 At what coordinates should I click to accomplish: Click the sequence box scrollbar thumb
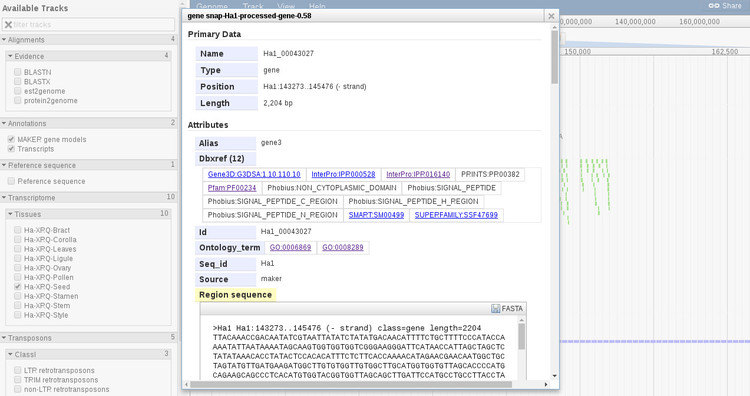pyautogui.click(x=521, y=337)
